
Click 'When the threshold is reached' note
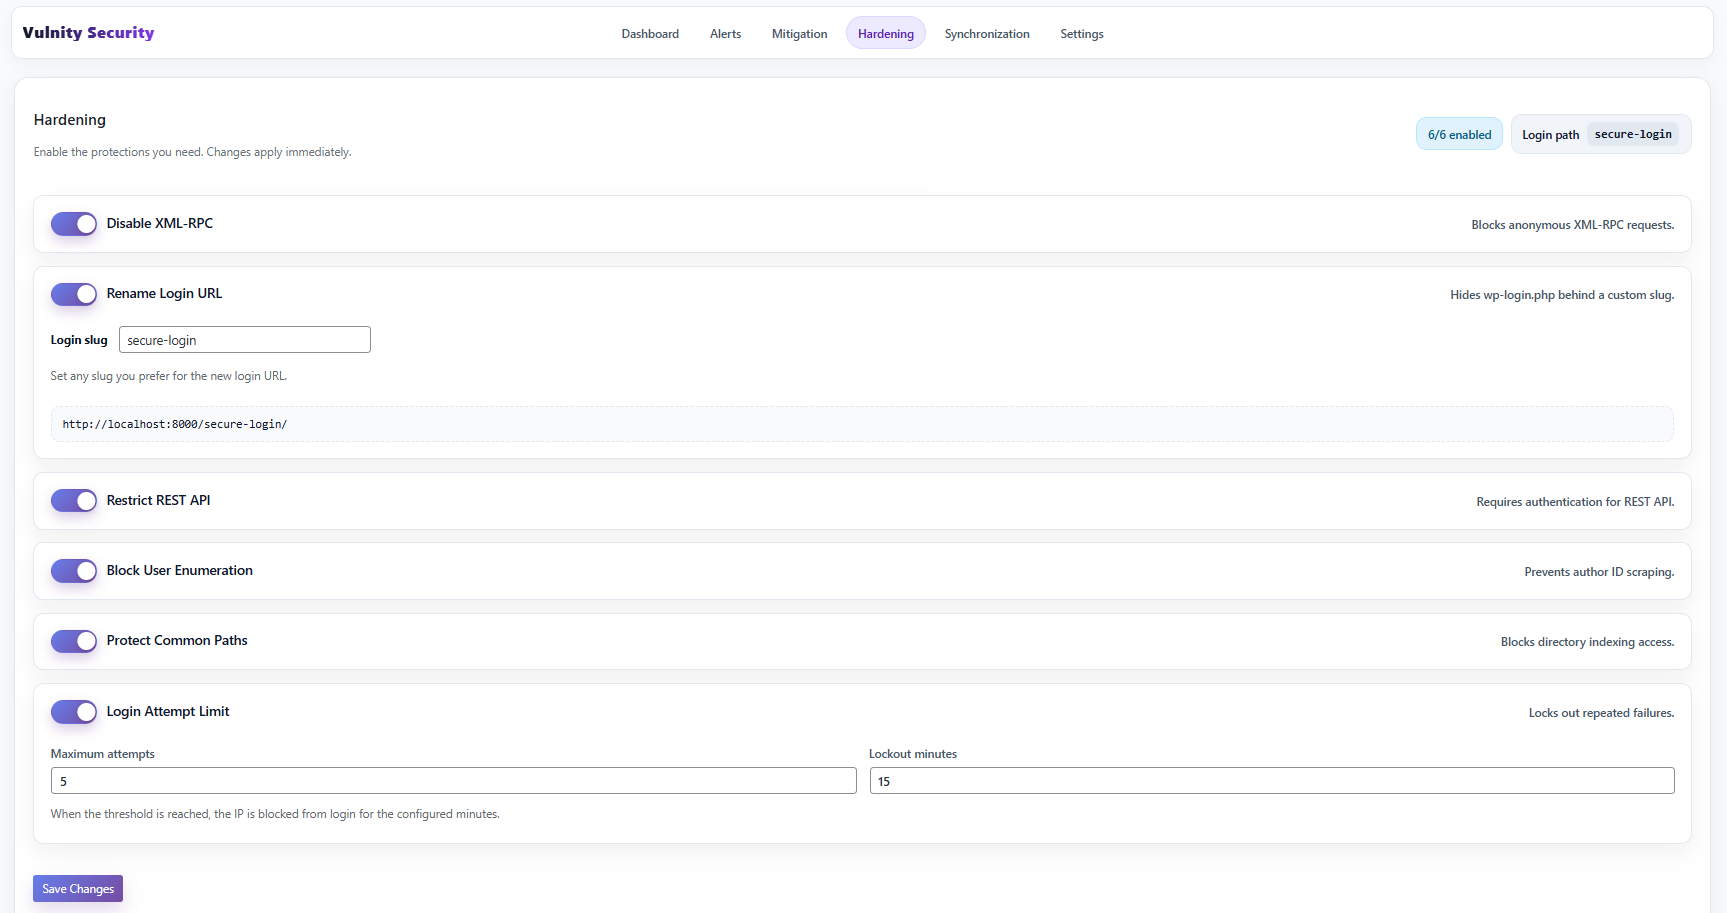click(275, 814)
